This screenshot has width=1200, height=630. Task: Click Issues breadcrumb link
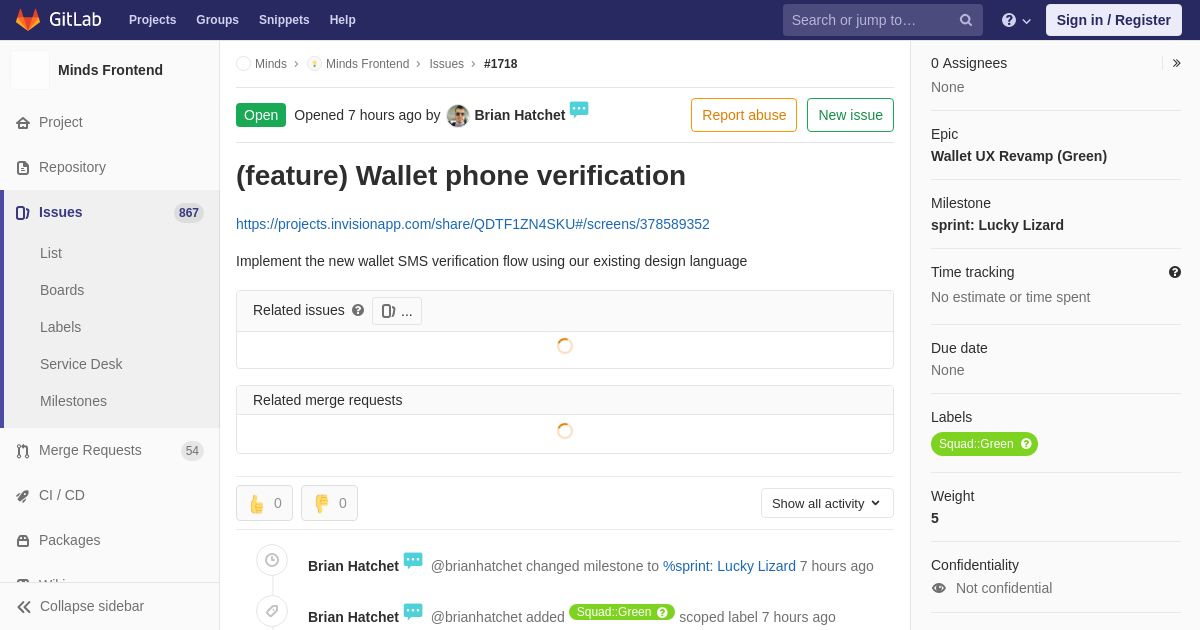pos(446,64)
